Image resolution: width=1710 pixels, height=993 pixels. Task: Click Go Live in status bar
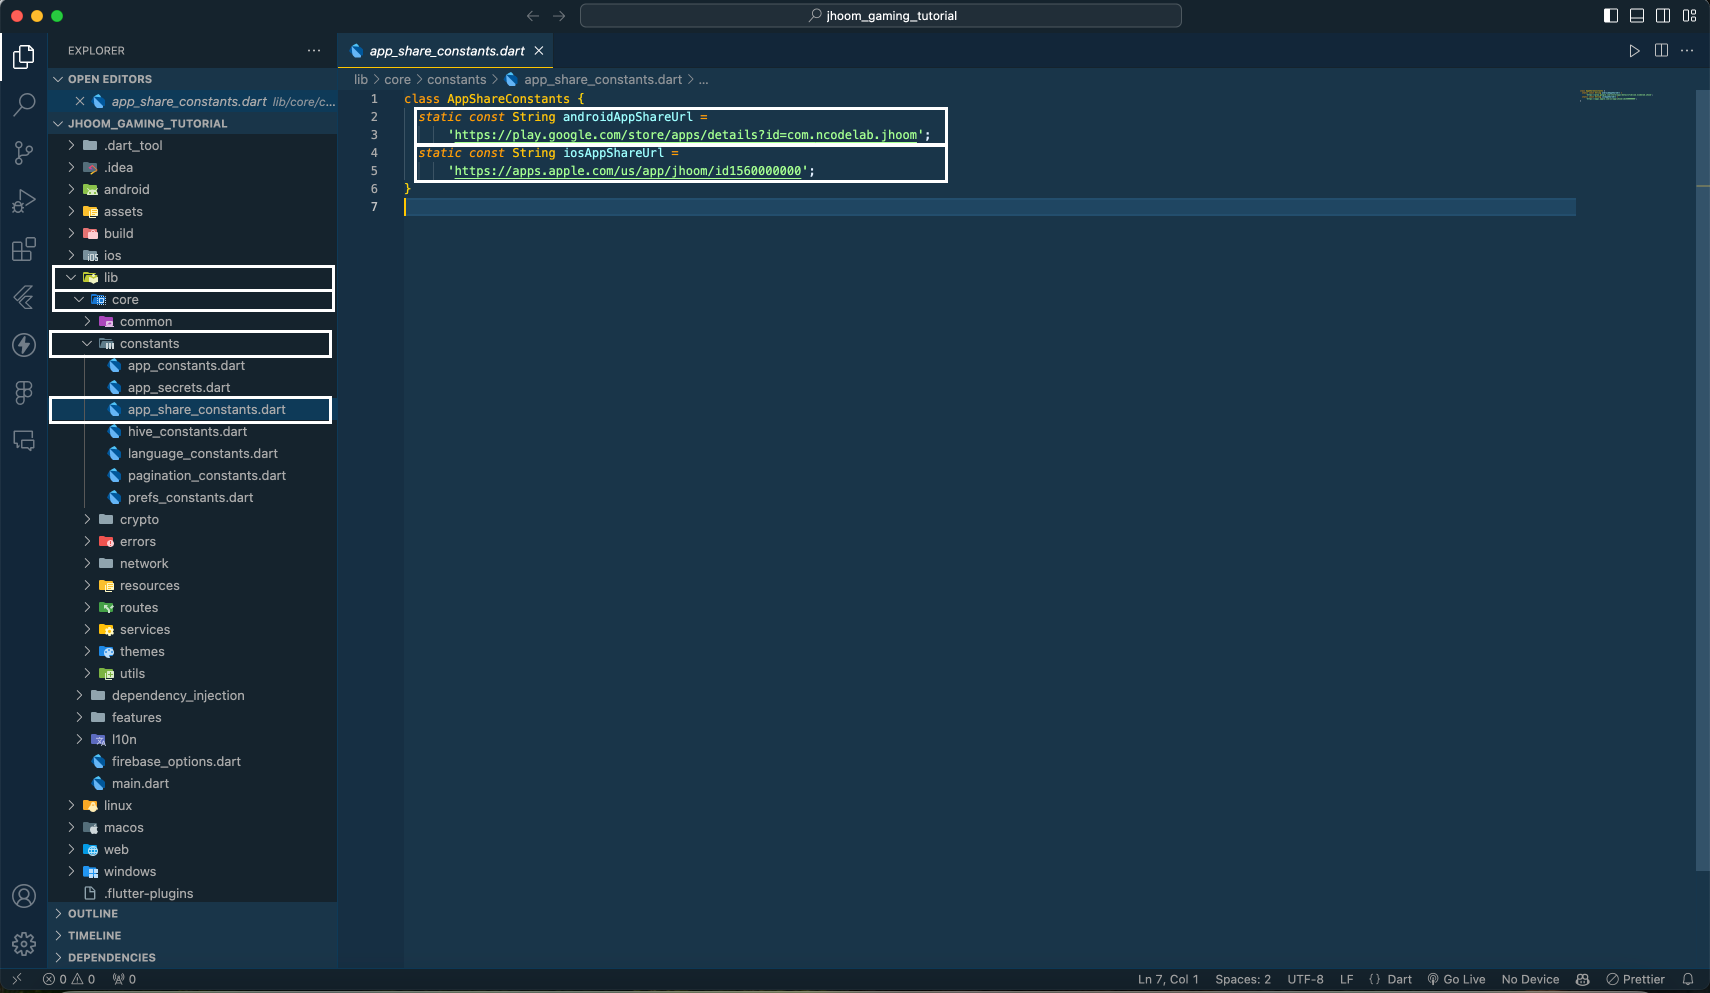coord(1456,980)
